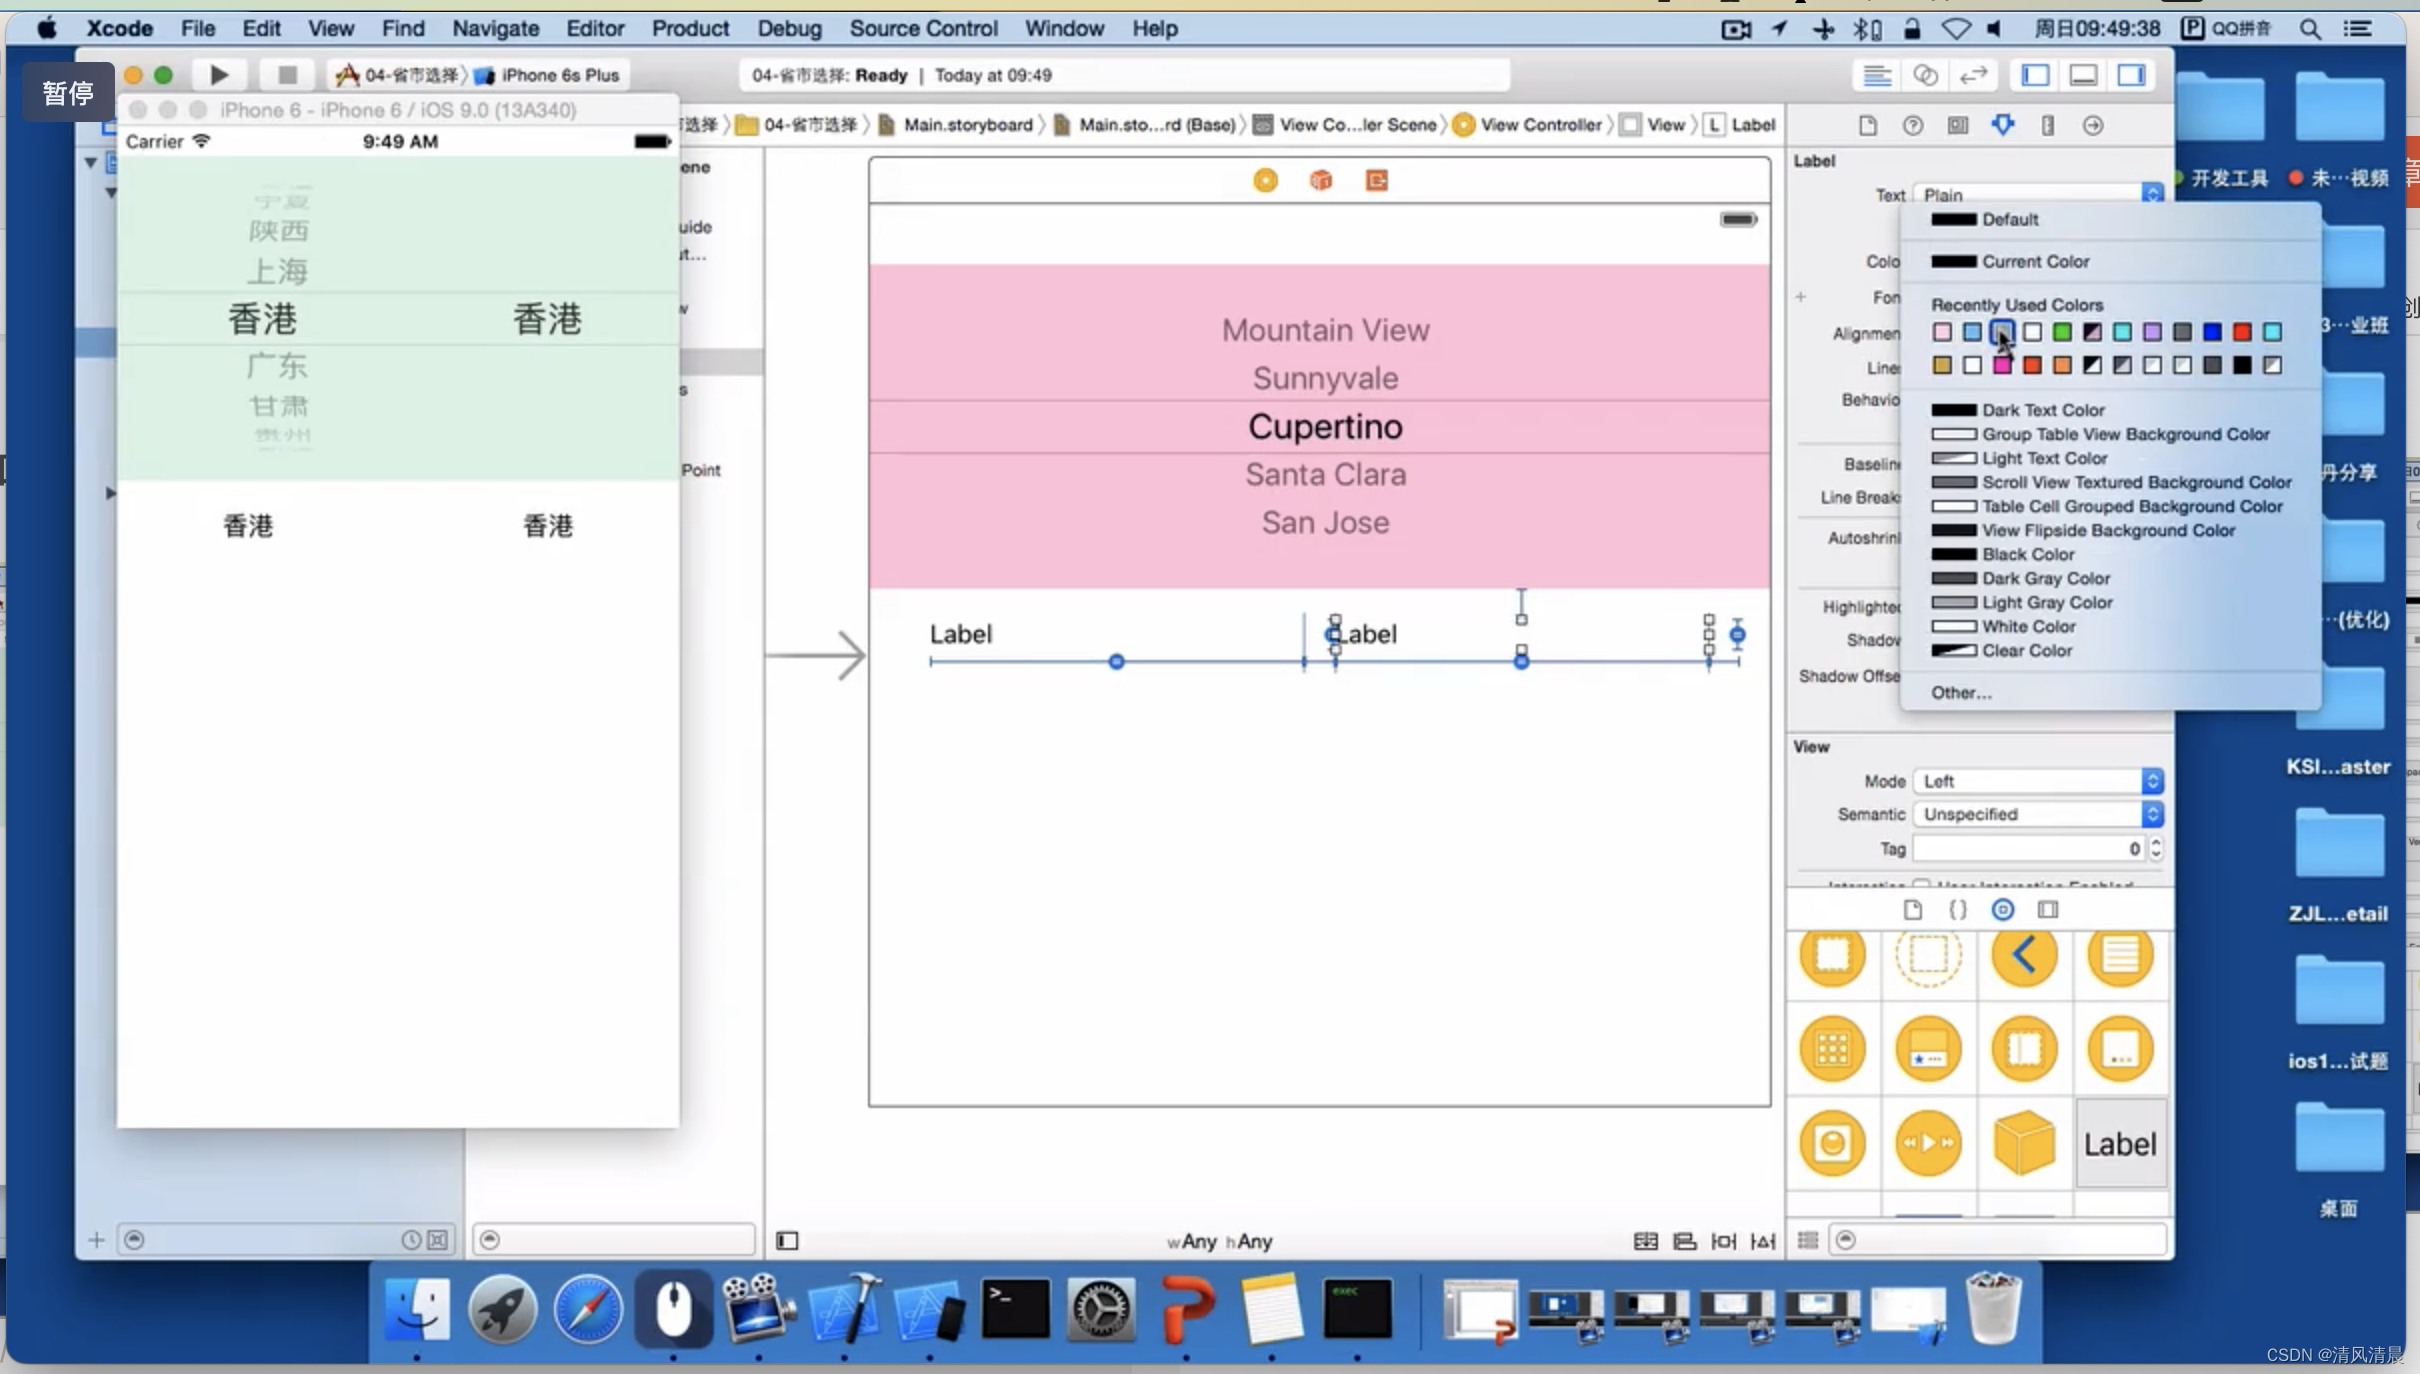2420x1374 pixels.
Task: Select Default in the color menu
Action: click(x=2110, y=219)
